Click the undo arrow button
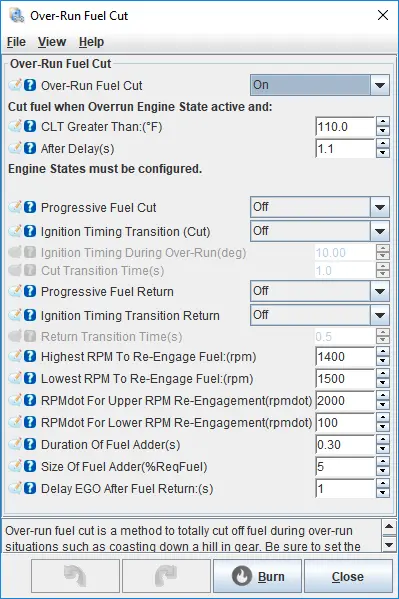 [75, 576]
